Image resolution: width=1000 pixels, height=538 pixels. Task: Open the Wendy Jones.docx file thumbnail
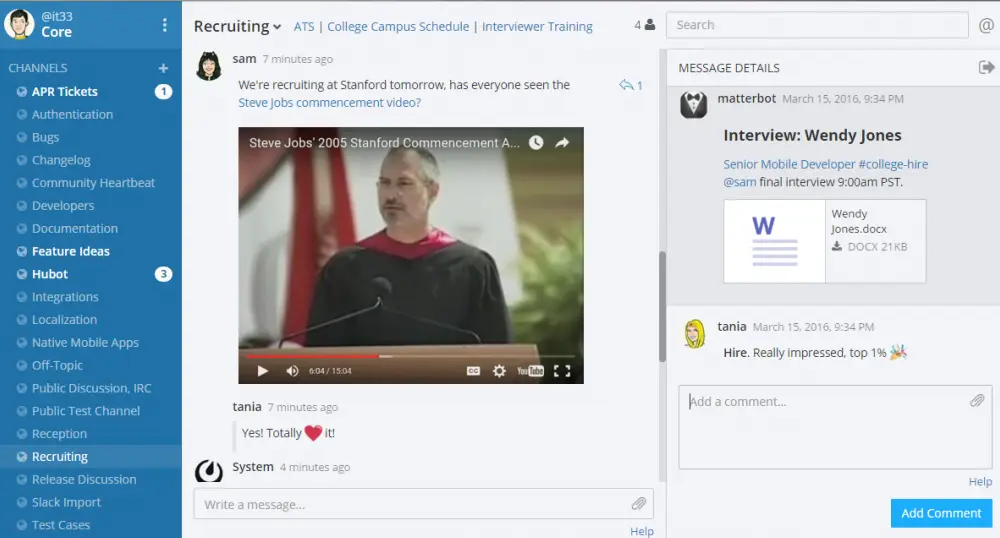click(x=775, y=241)
